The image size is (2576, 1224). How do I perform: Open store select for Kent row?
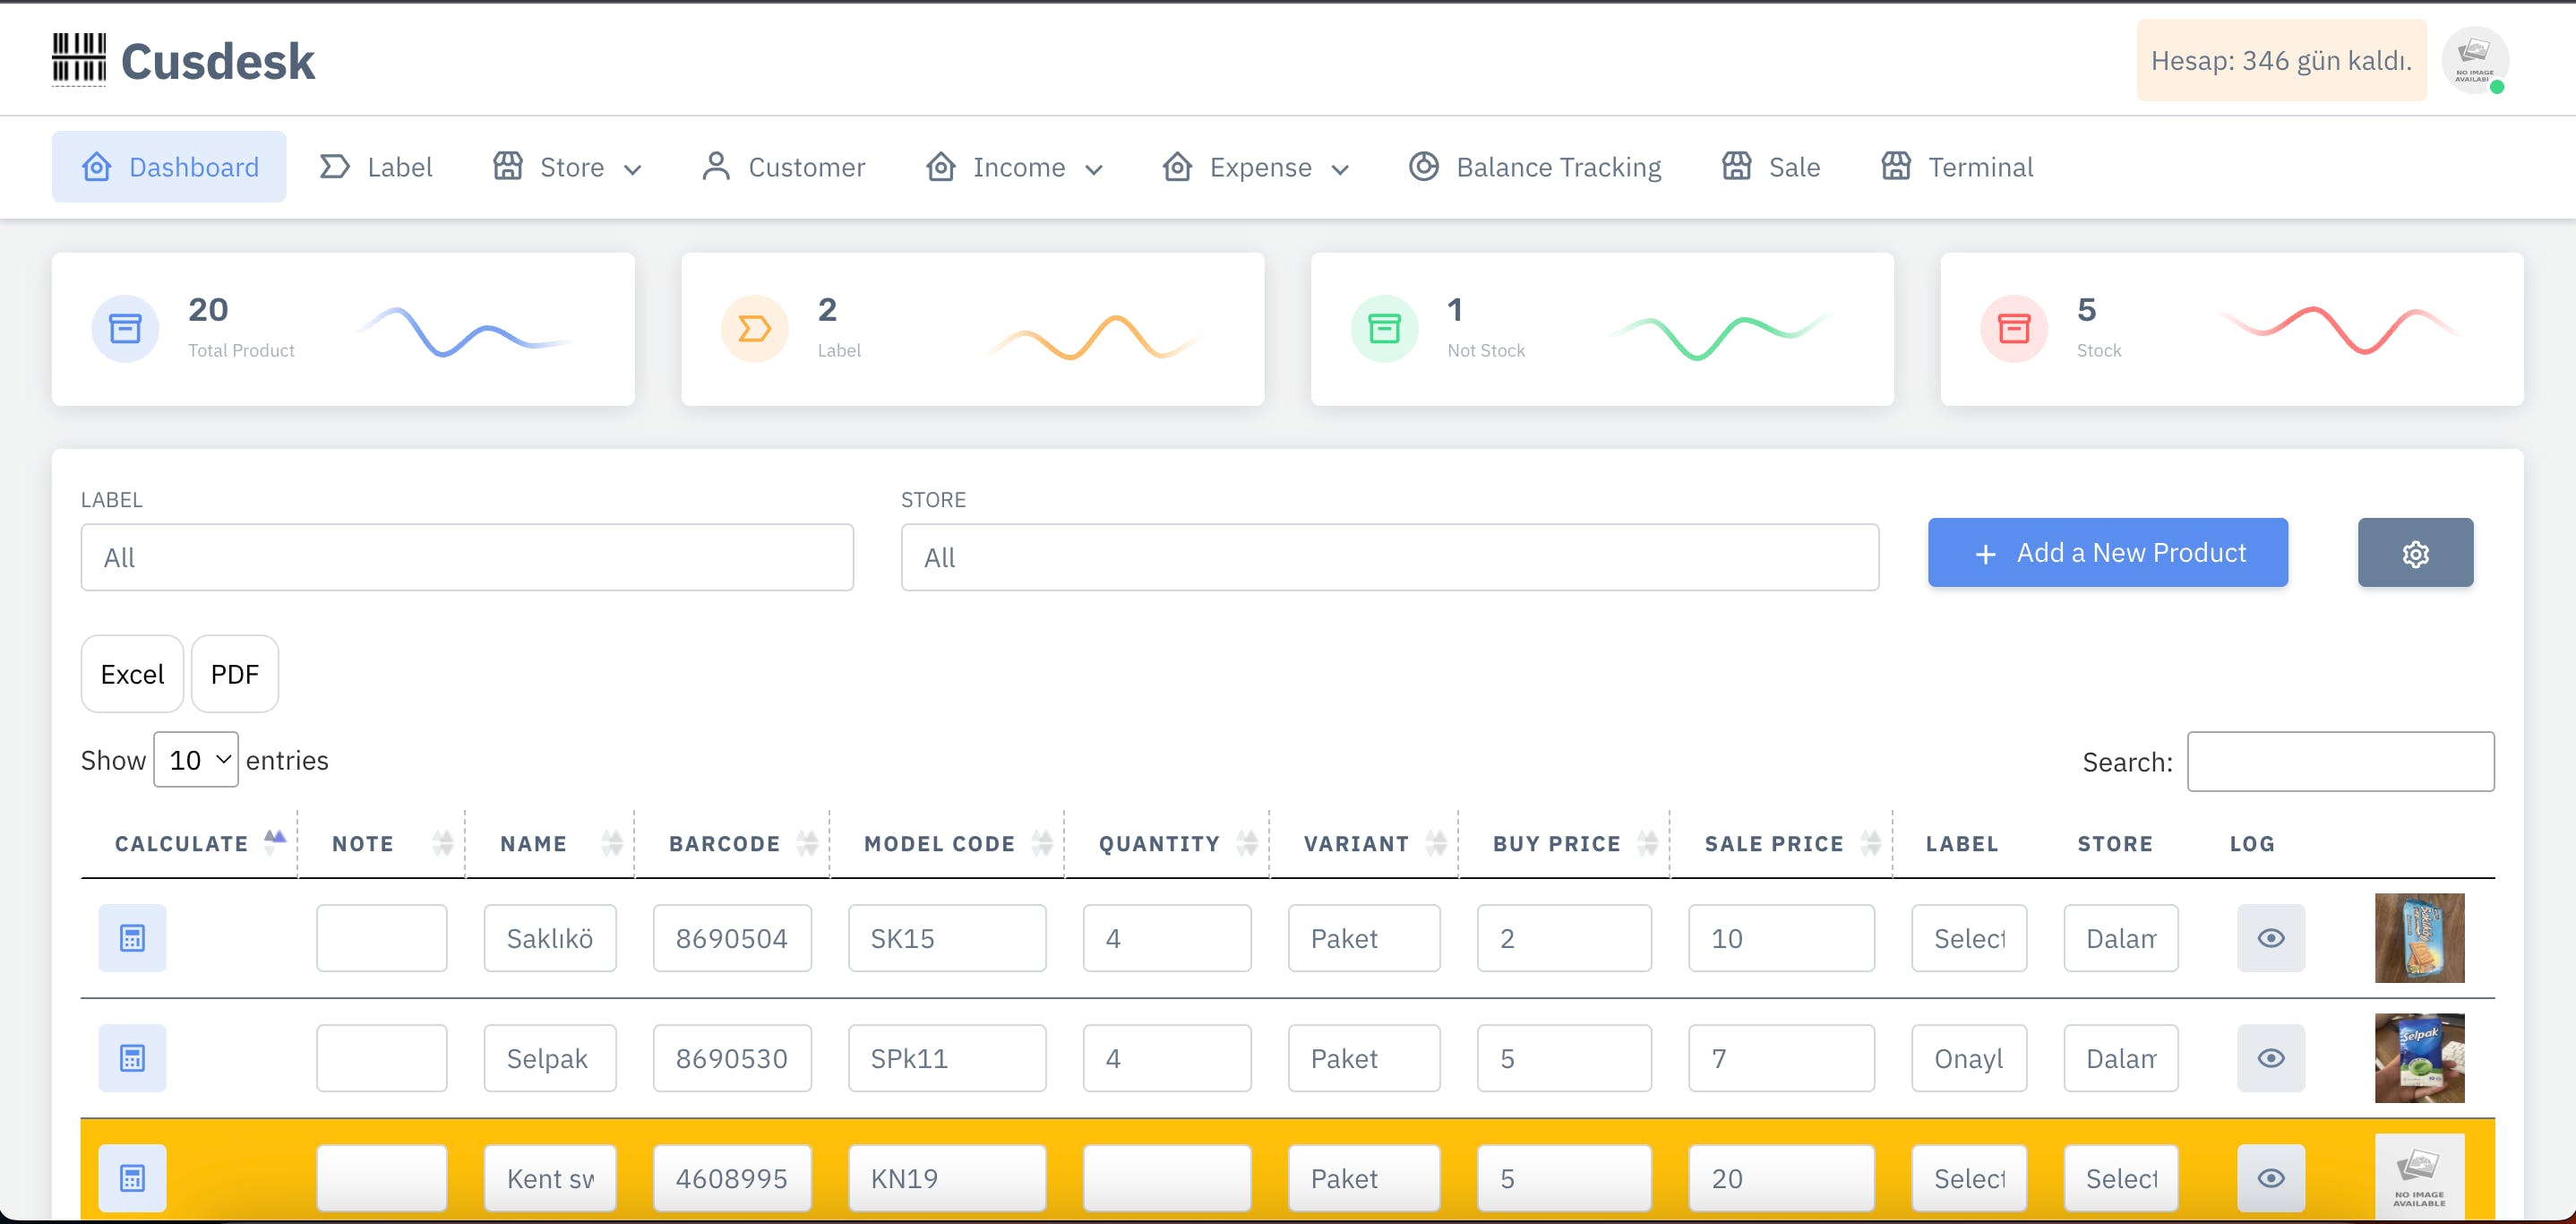coord(2121,1178)
